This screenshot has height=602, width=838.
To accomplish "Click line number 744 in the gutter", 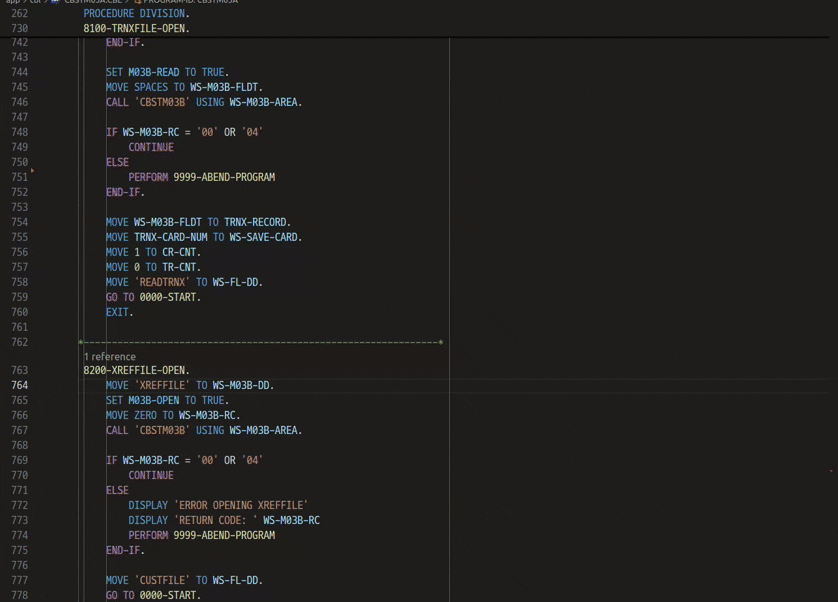I will [x=20, y=72].
